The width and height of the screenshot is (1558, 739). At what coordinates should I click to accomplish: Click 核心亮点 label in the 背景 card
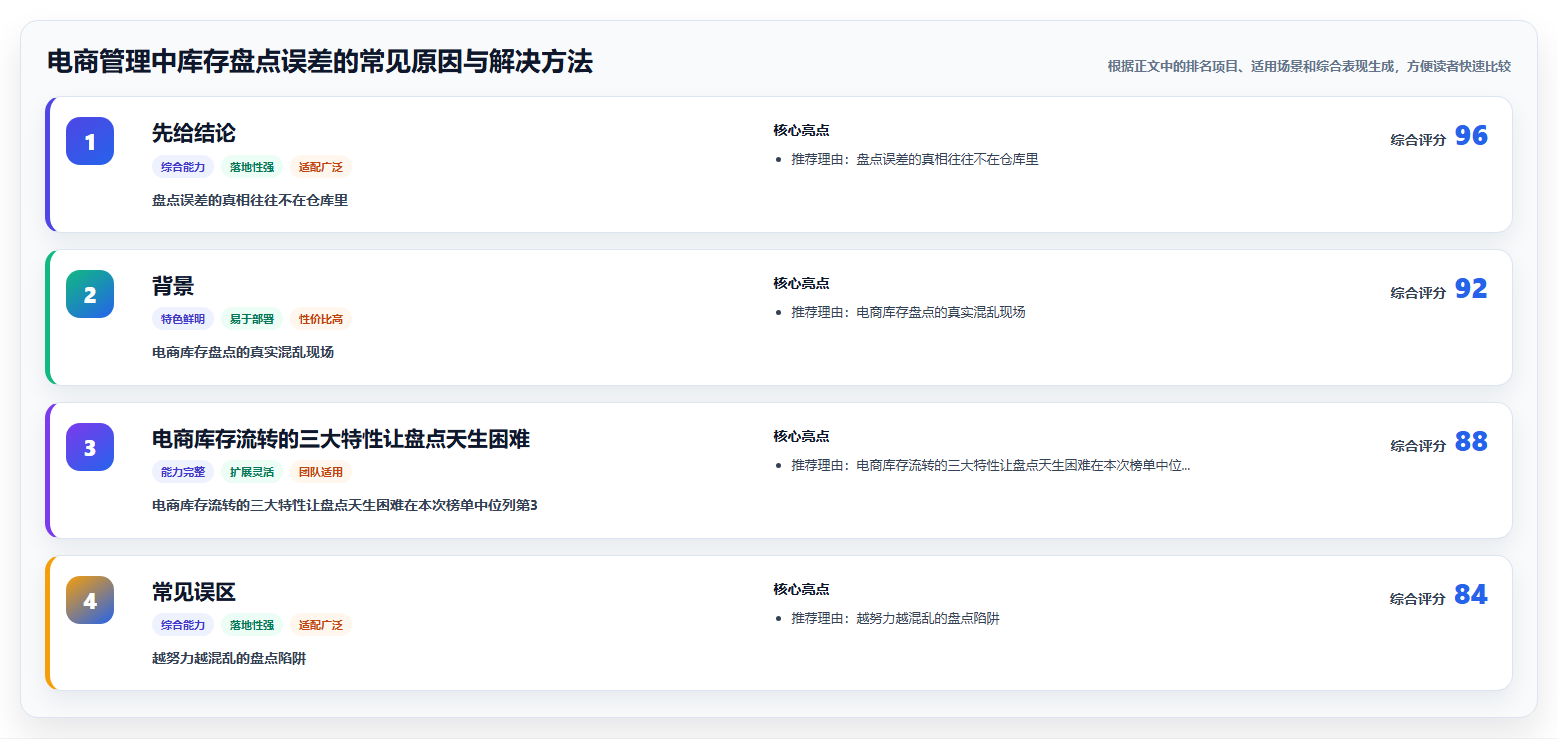[x=801, y=283]
